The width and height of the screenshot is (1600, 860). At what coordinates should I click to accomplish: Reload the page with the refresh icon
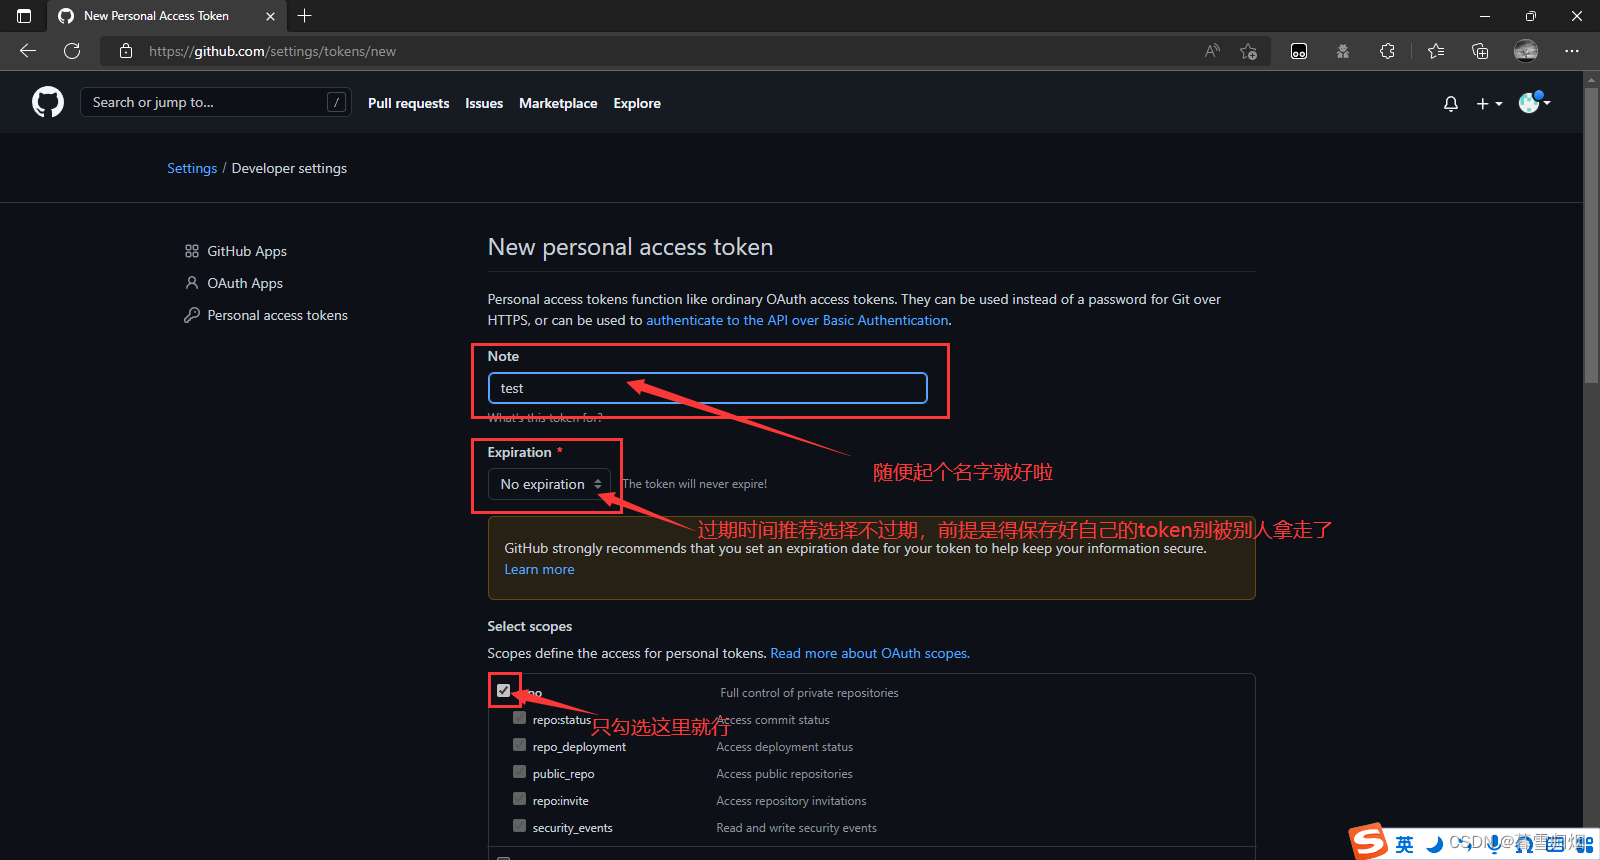click(72, 51)
